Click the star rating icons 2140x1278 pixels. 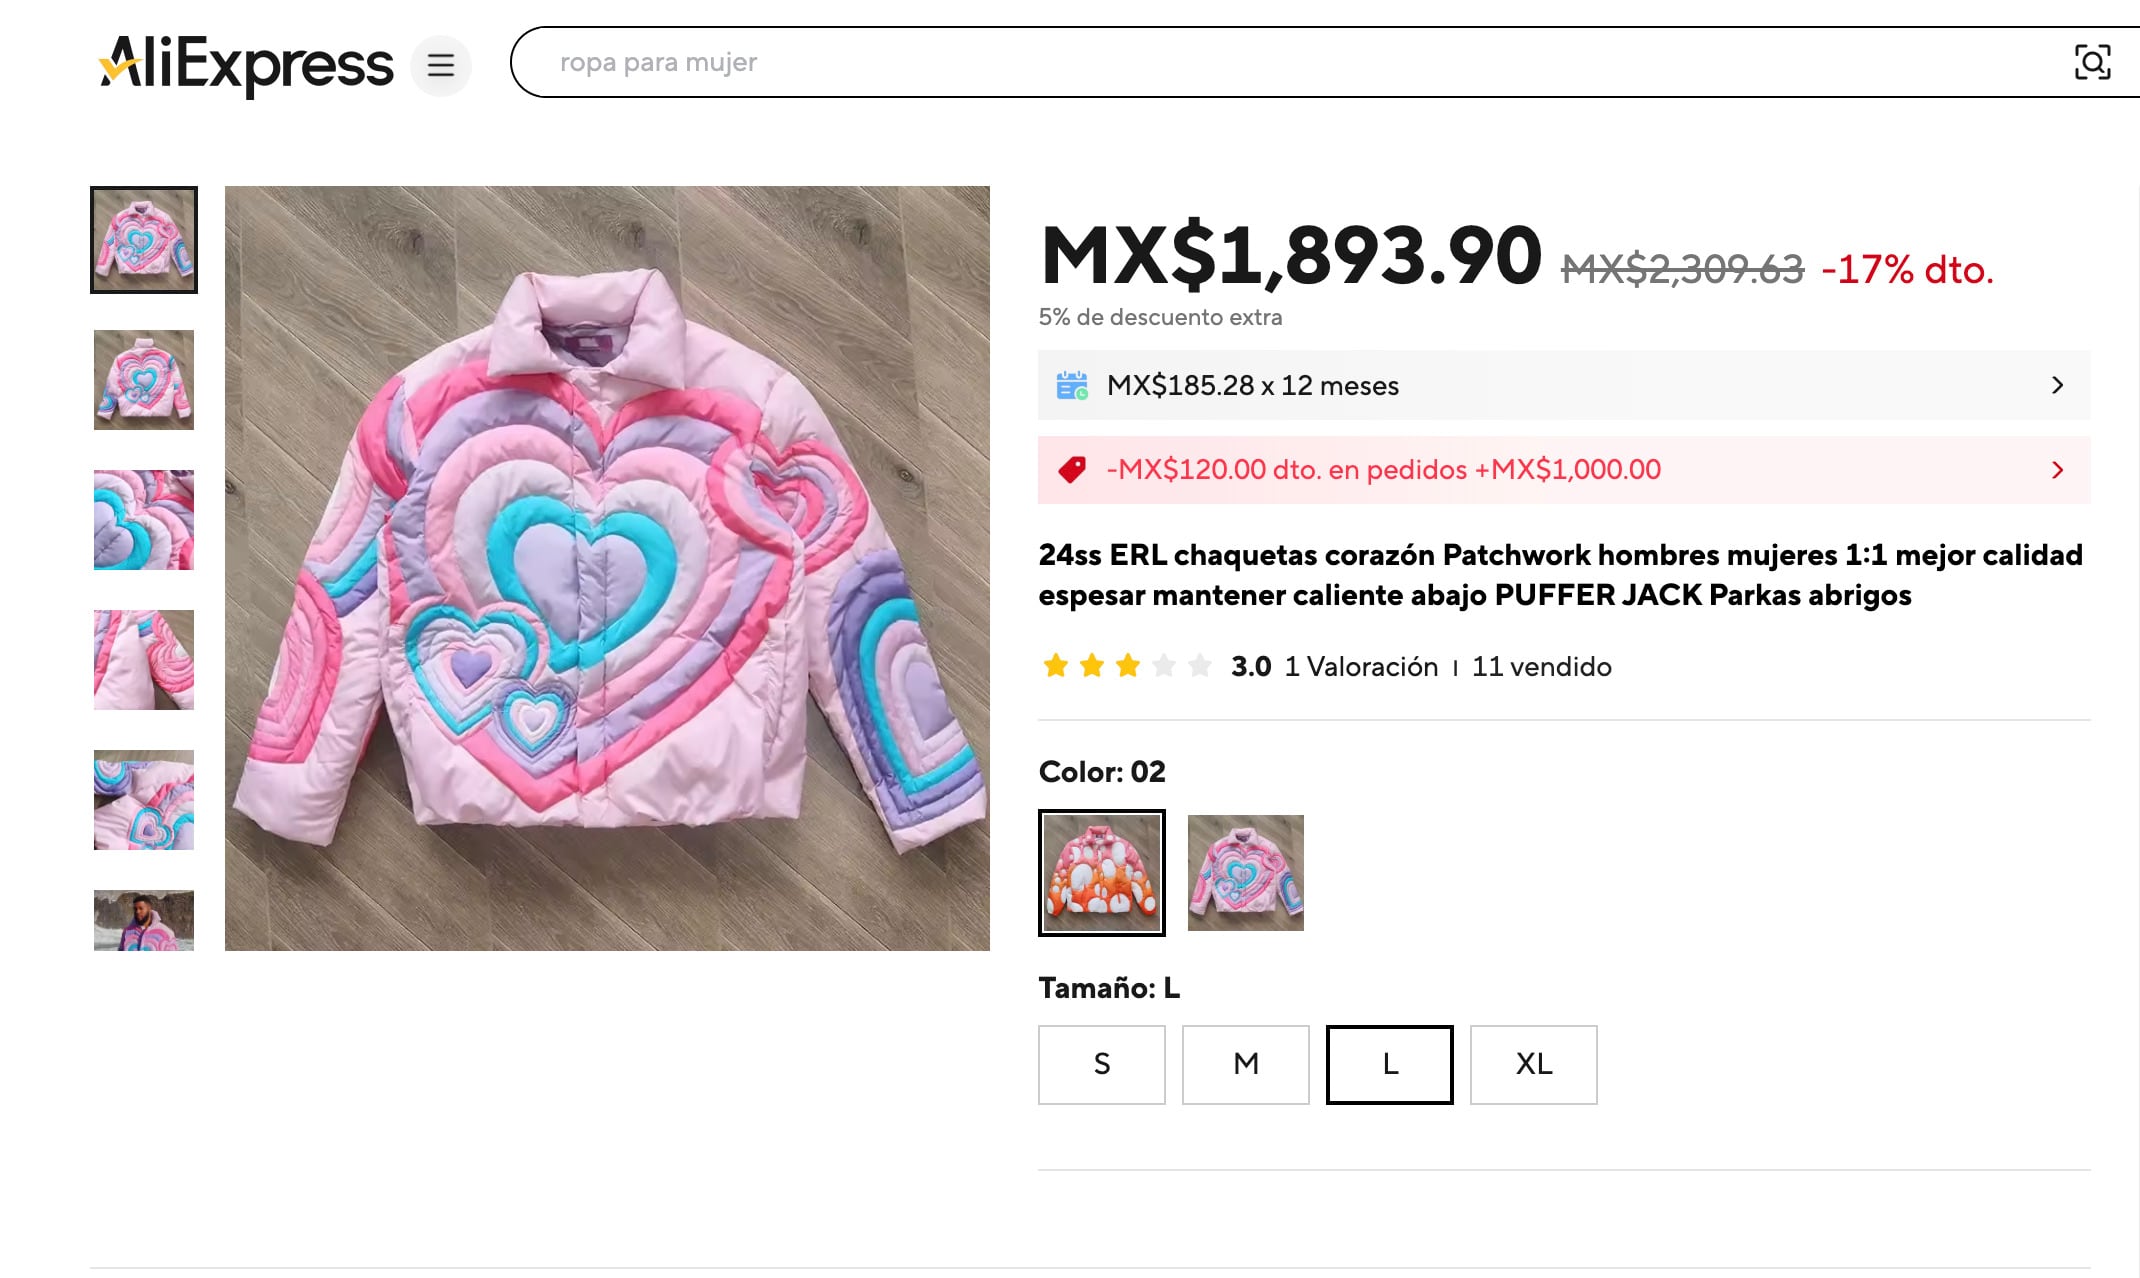1127,666
